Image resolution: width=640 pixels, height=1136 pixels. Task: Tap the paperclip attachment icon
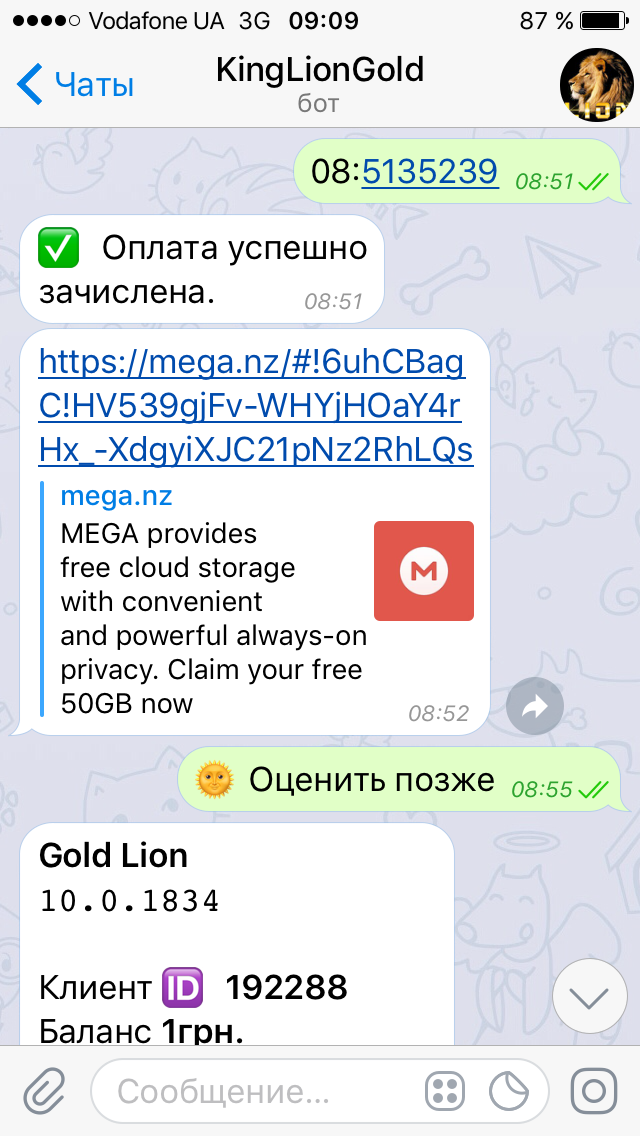coord(45,1090)
